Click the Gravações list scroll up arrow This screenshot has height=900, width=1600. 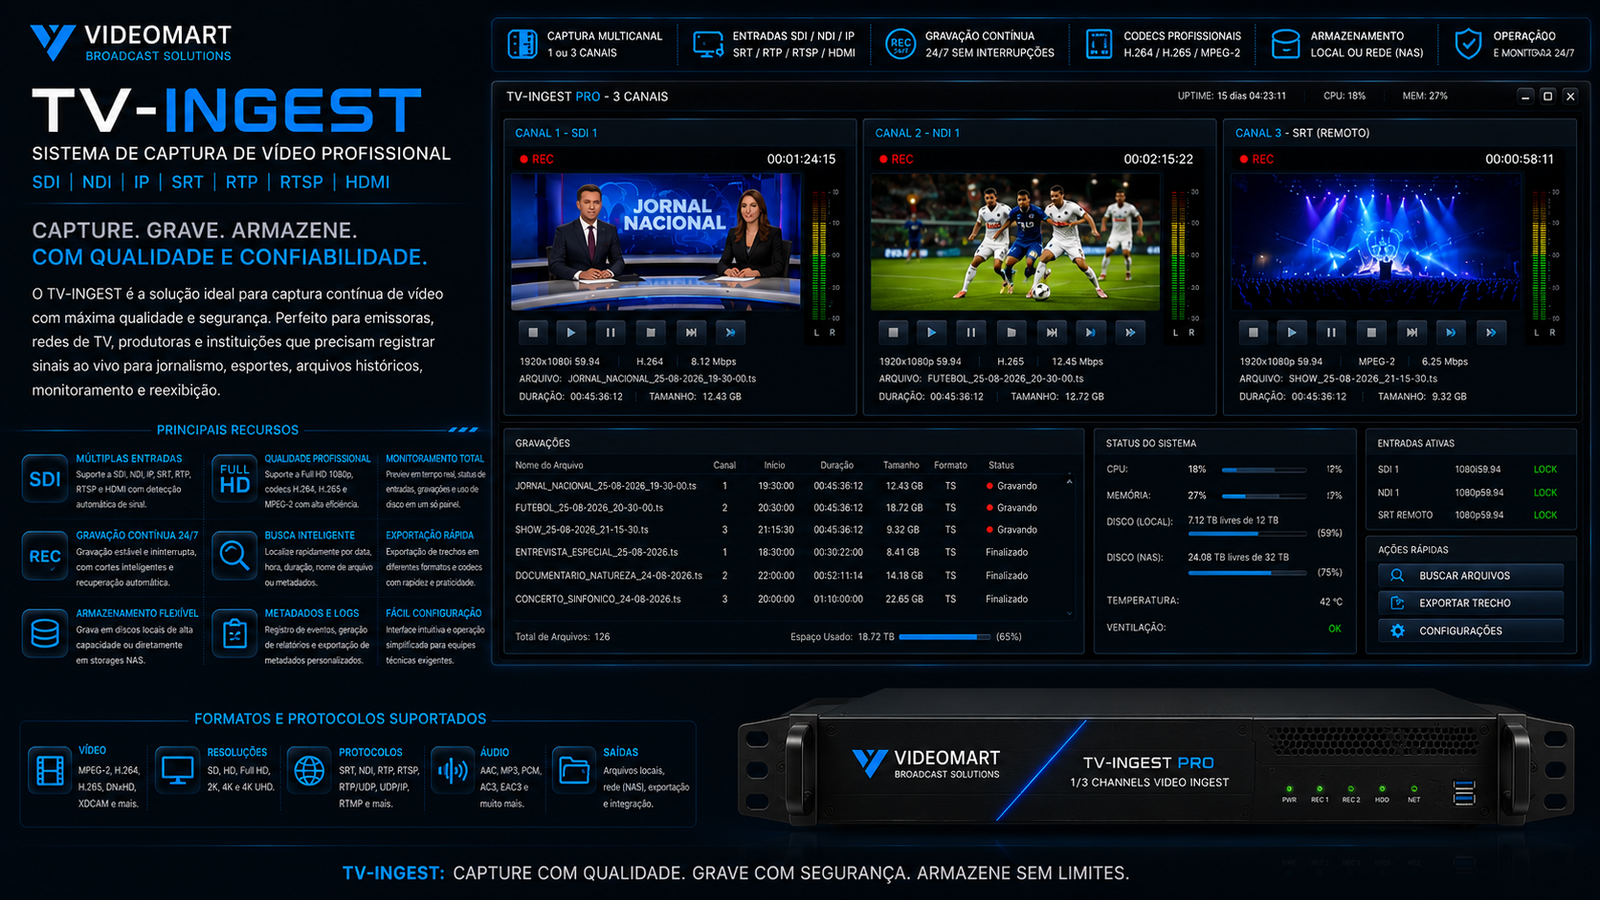(x=1069, y=482)
